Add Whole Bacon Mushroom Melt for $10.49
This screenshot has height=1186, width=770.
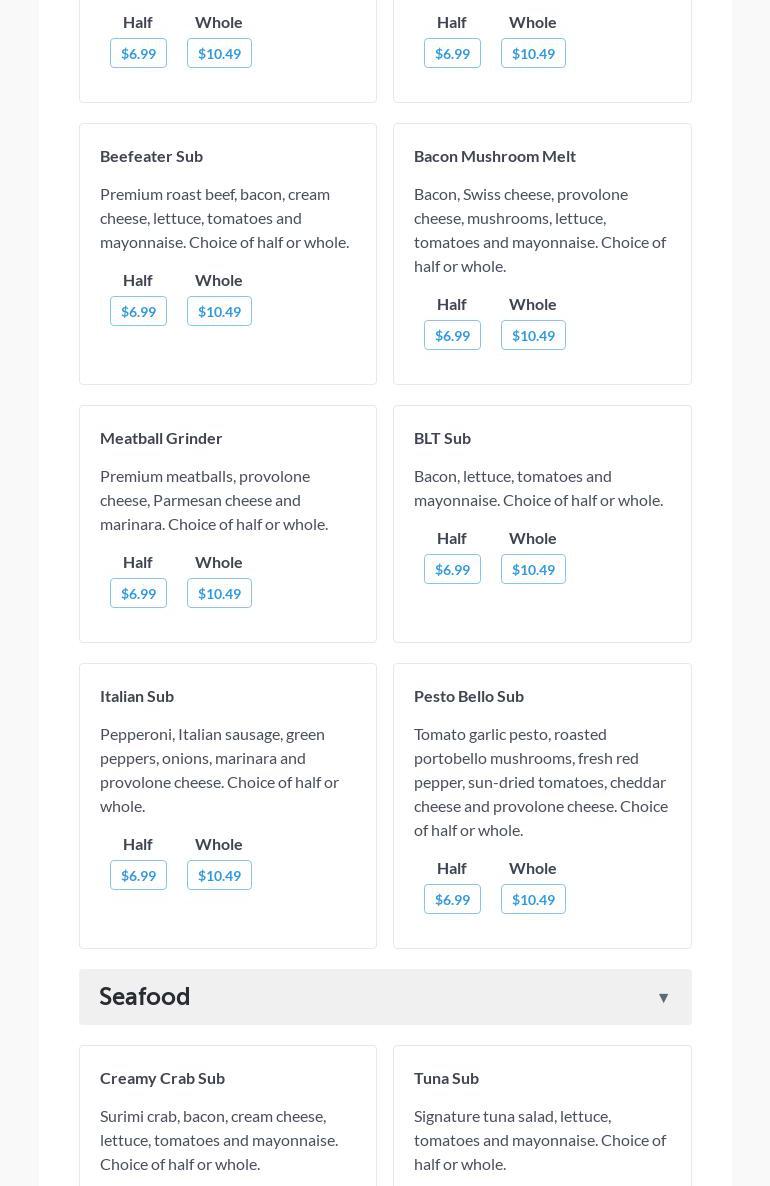point(533,335)
